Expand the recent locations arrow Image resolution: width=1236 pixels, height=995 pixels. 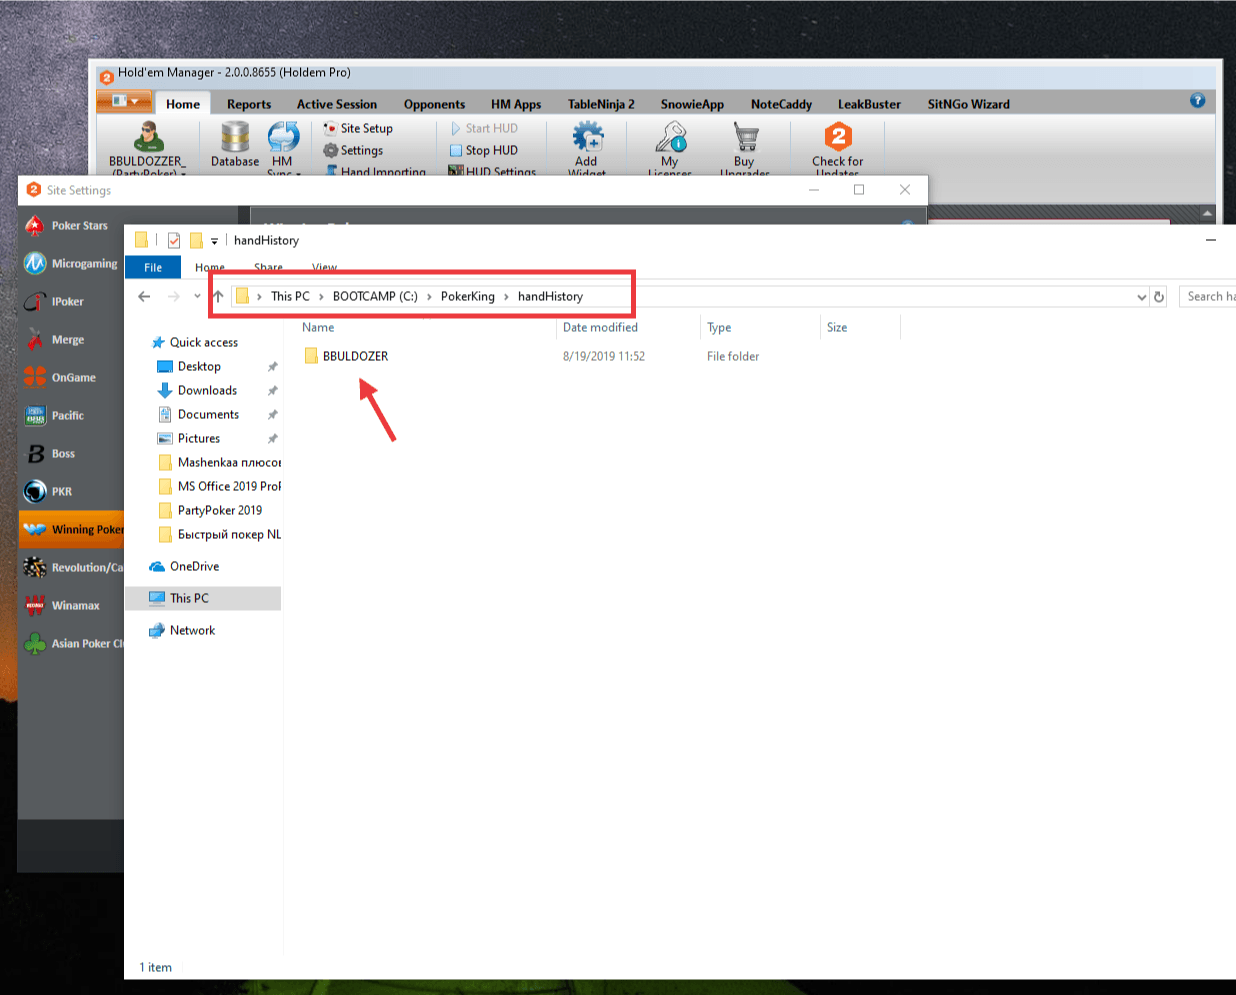(197, 296)
